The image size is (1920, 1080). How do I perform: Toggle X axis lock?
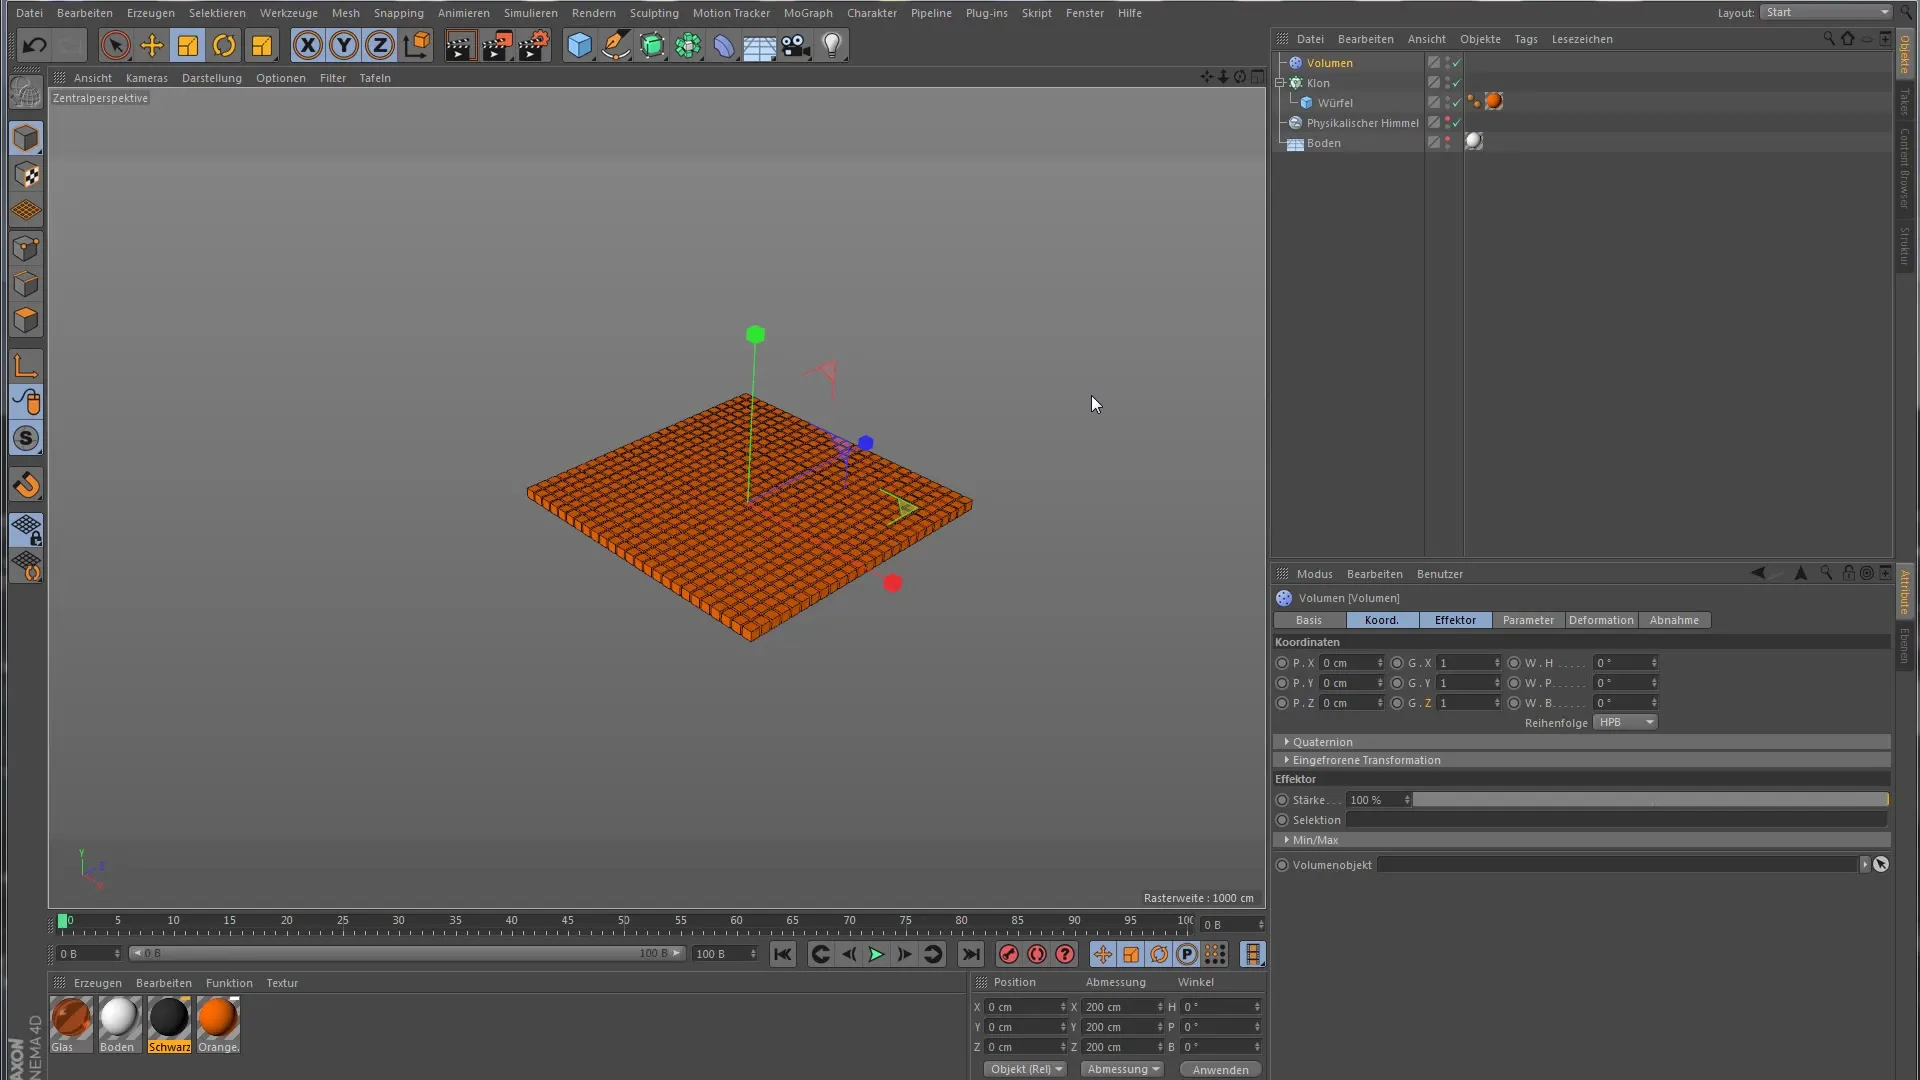308,45
